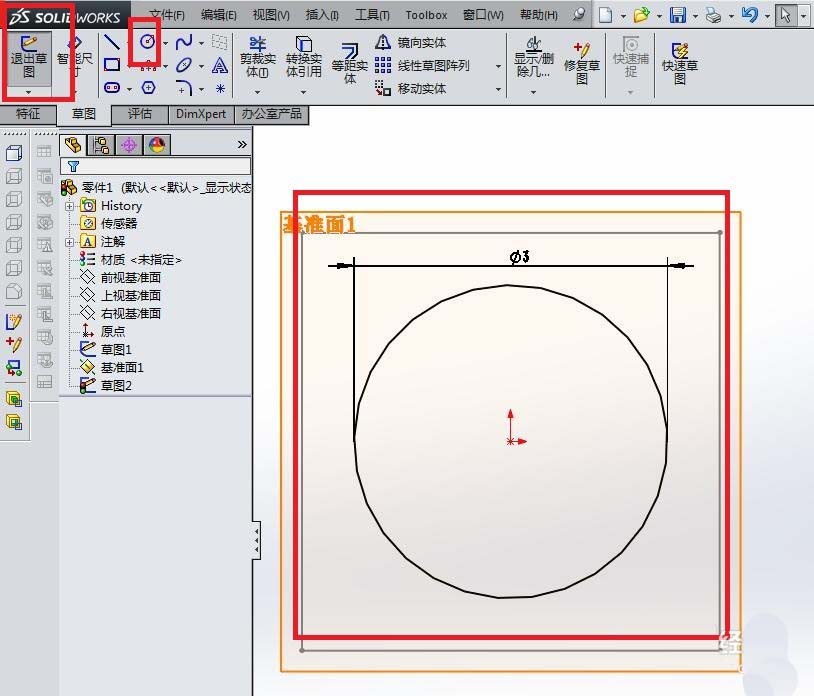Viewport: 814px width, 696px height.
Task: Open the 文件(F) menu
Action: pos(167,15)
